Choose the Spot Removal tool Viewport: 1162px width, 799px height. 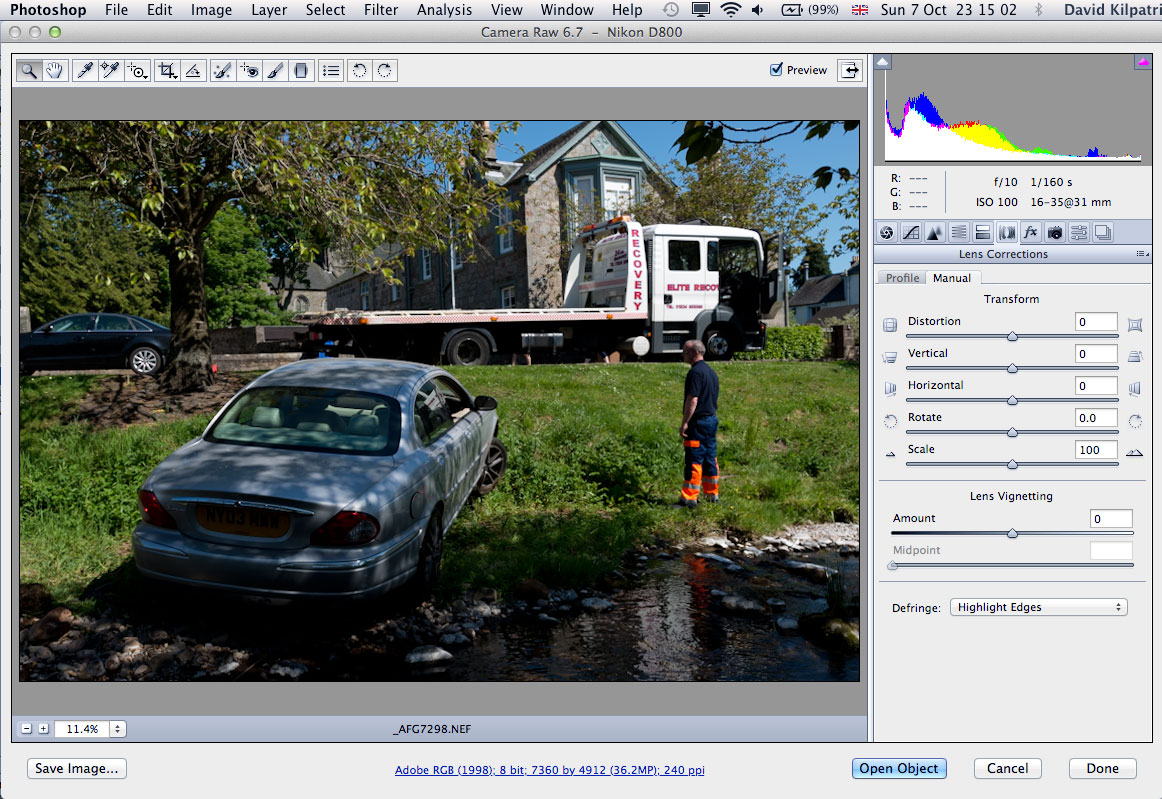(222, 70)
